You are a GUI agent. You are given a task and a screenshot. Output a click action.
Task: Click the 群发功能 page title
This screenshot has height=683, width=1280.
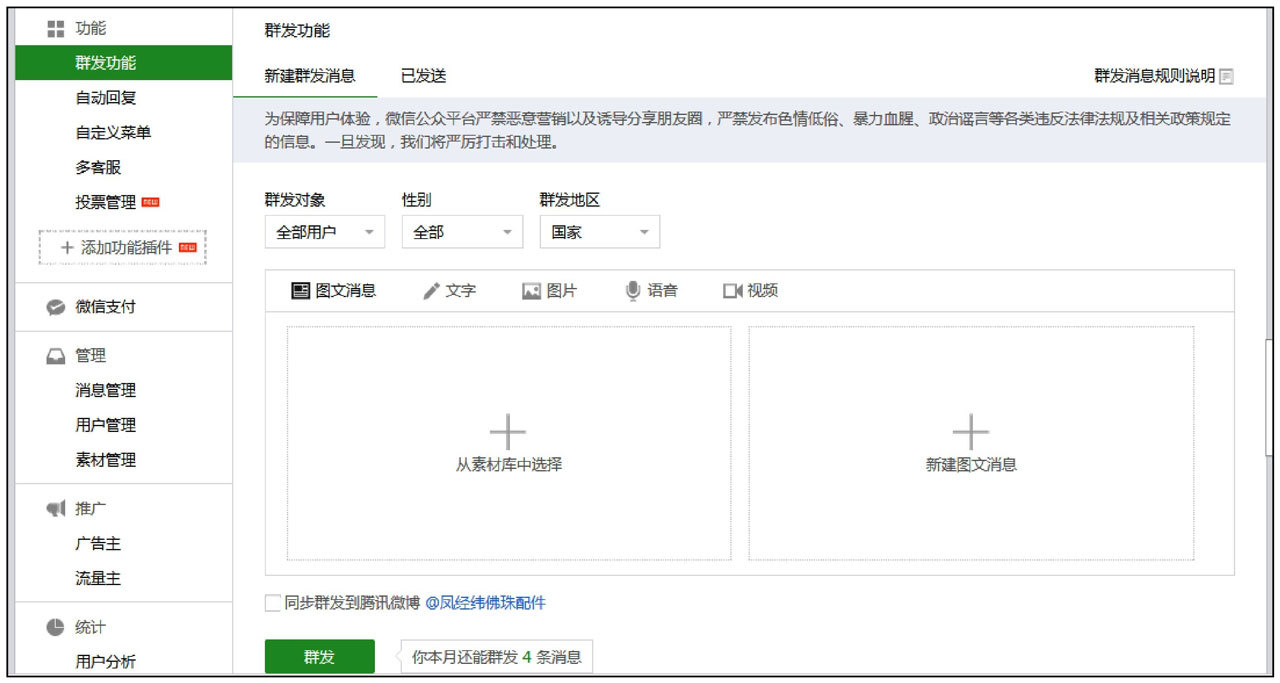coord(297,31)
